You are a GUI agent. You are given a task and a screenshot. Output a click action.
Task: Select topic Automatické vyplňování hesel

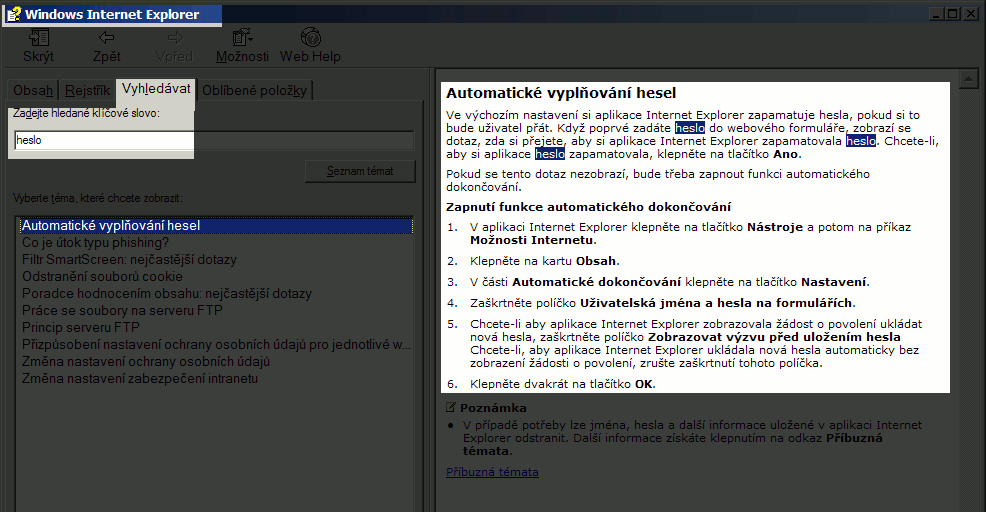pos(216,225)
